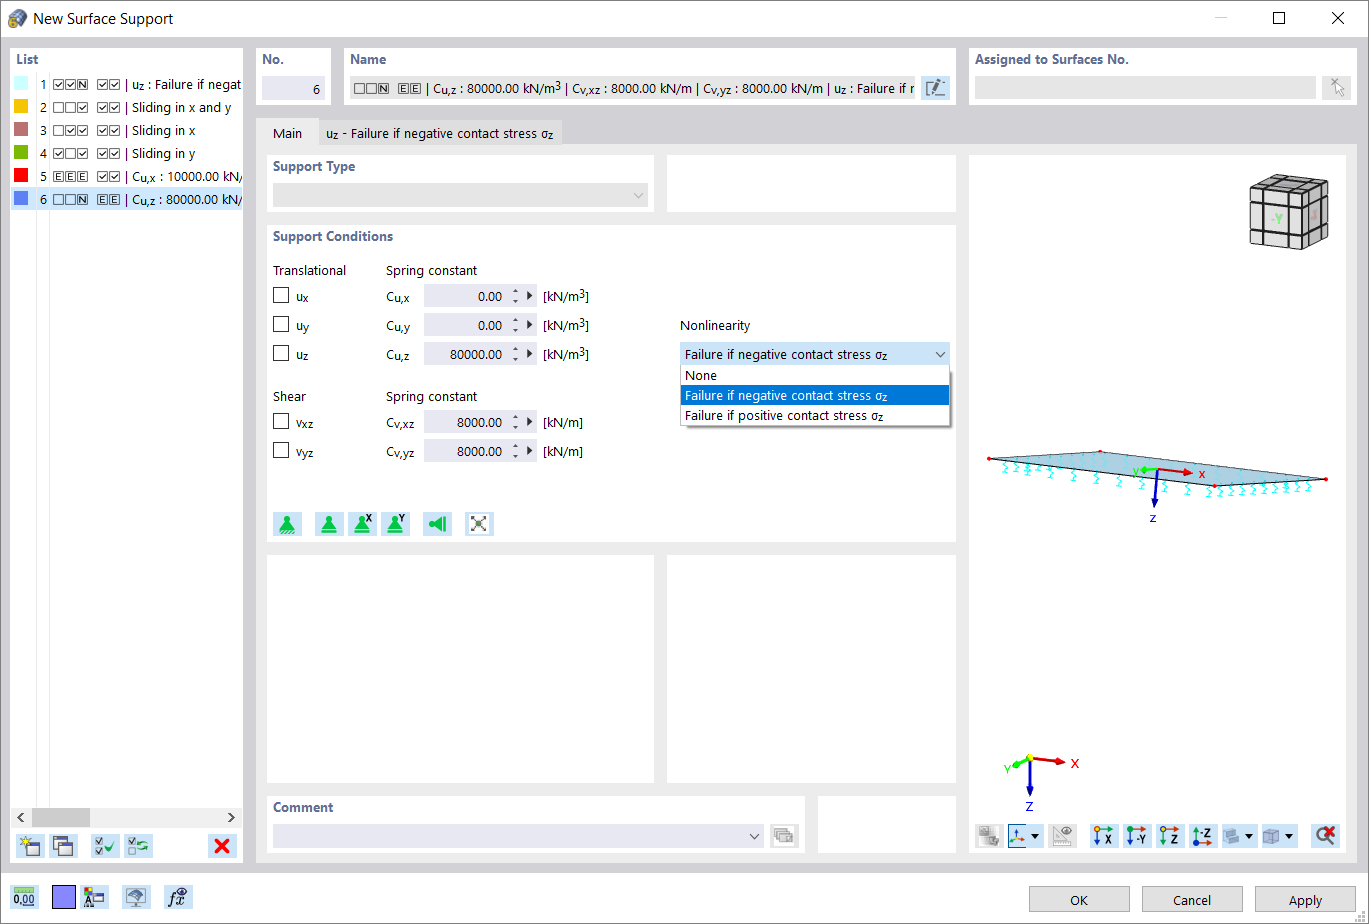Enable the ux translational support checkbox
1369x924 pixels.
click(281, 296)
